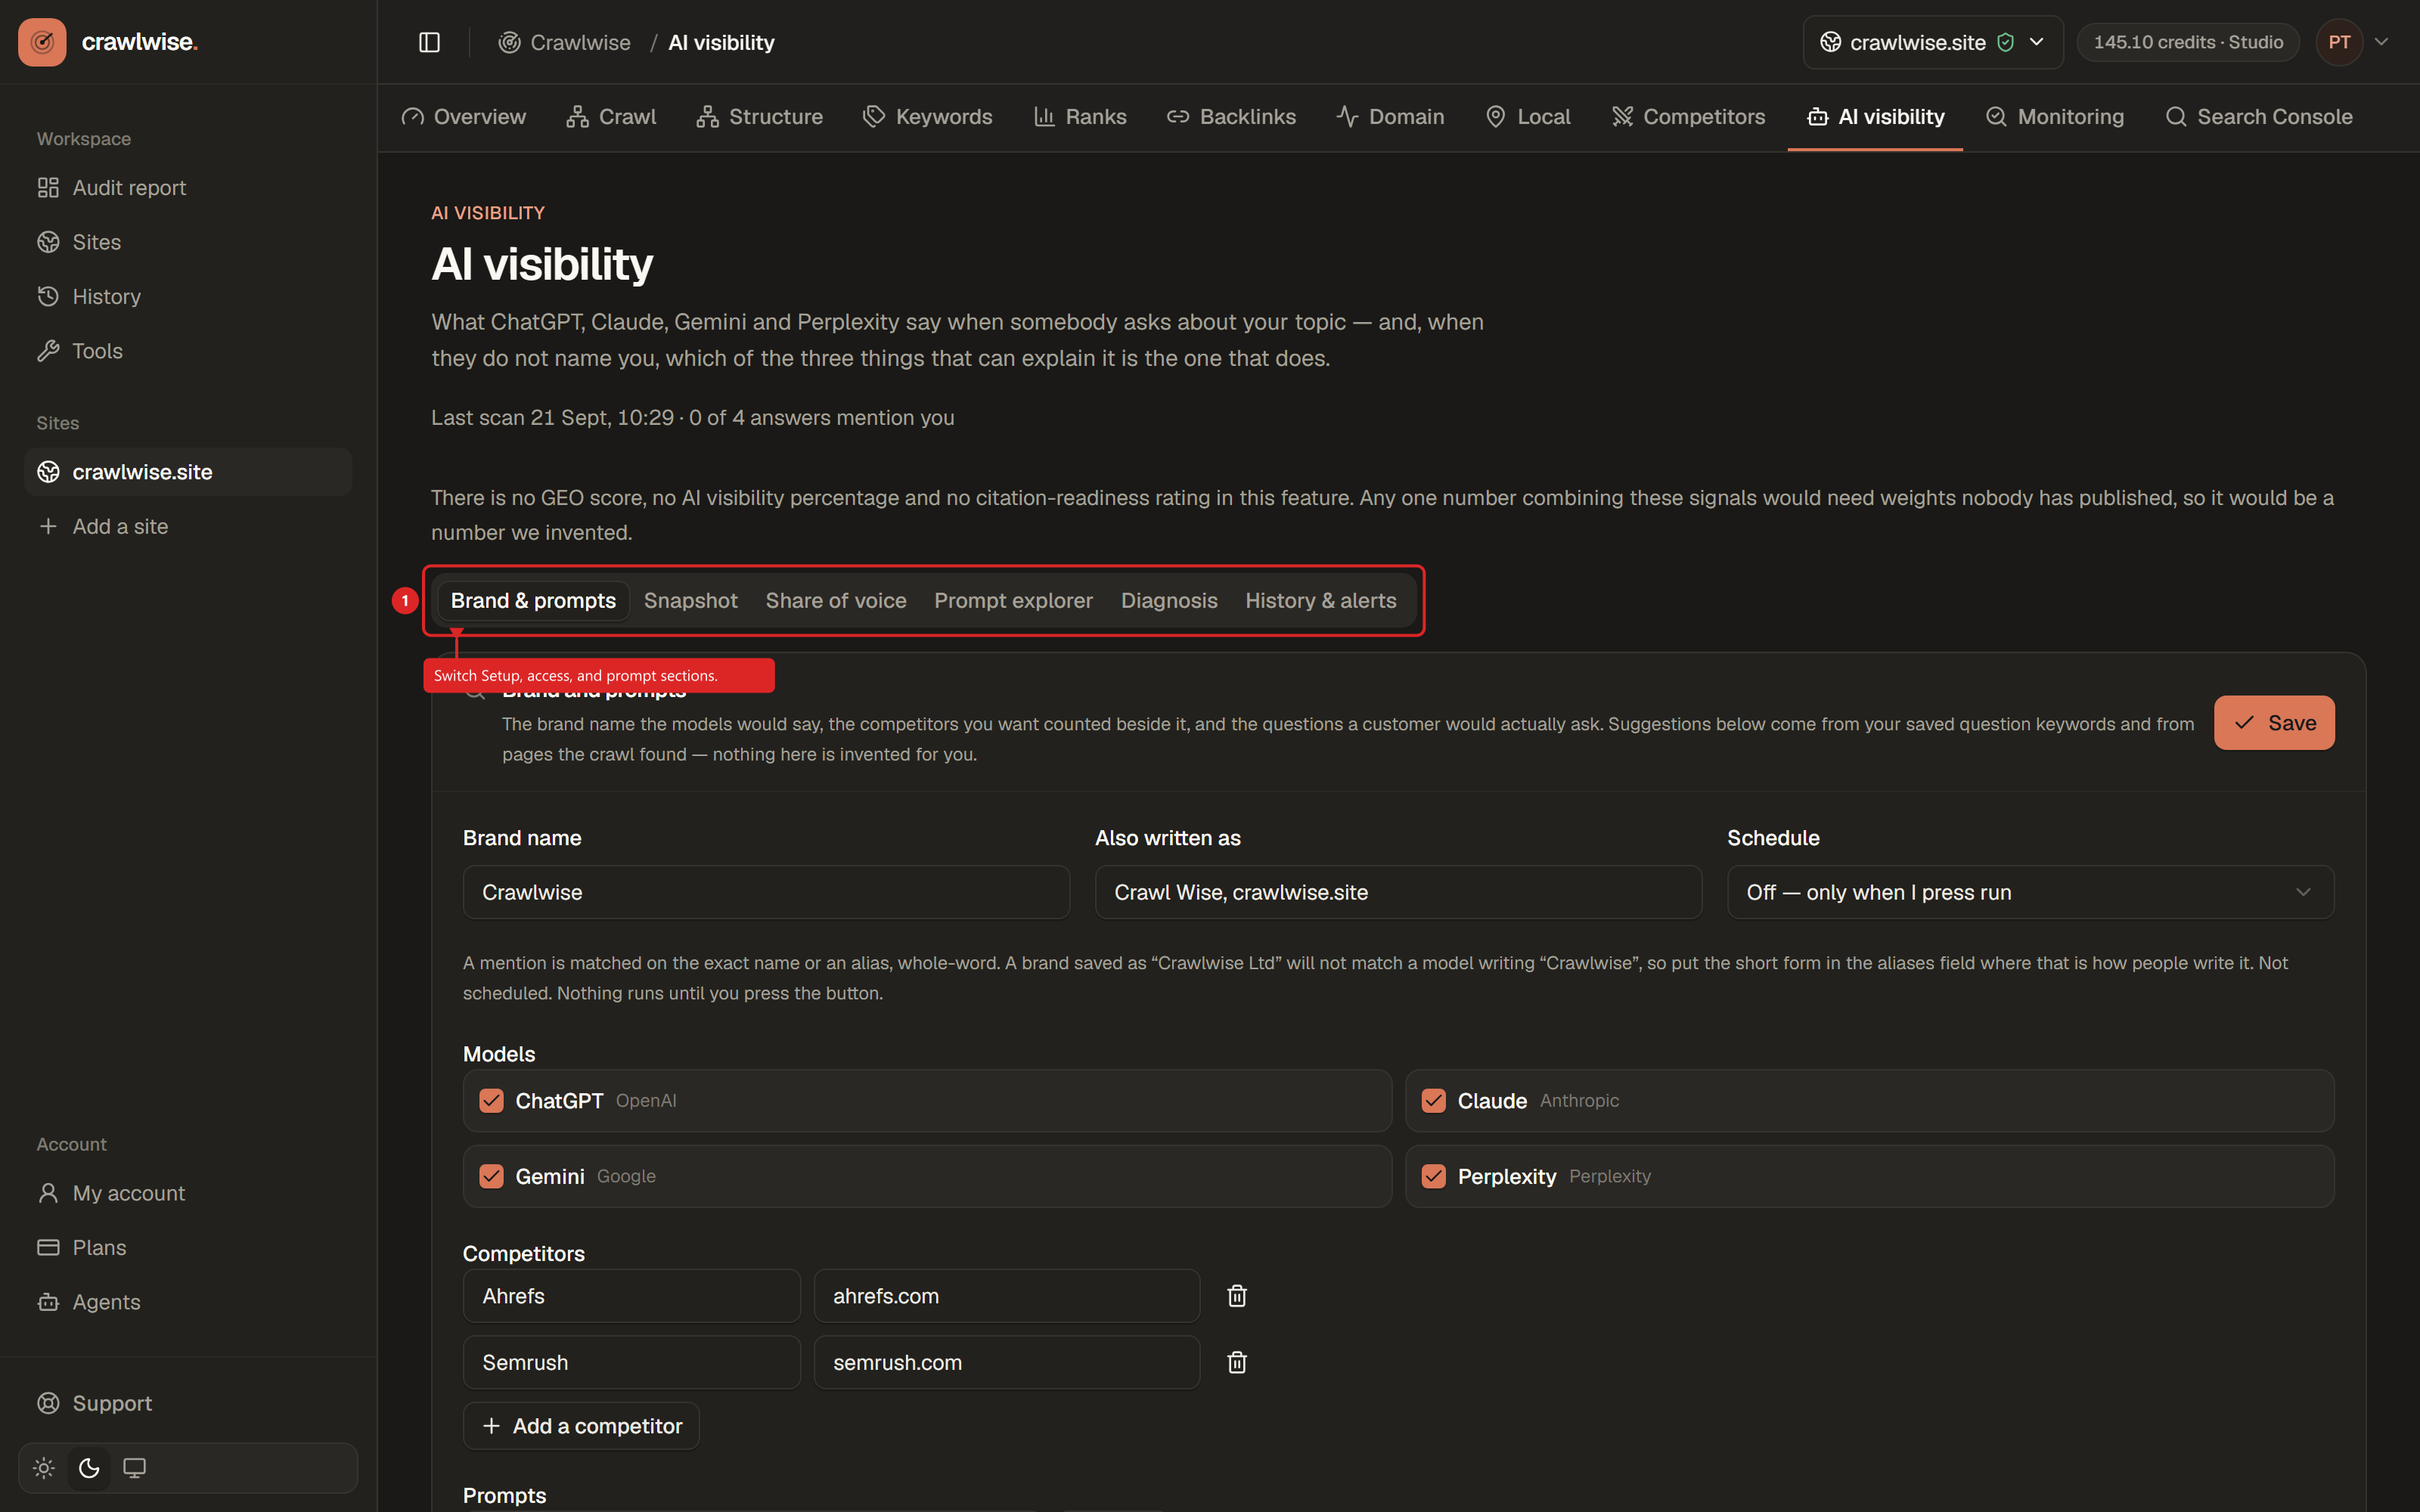Go to the Crawl tab

click(x=611, y=117)
